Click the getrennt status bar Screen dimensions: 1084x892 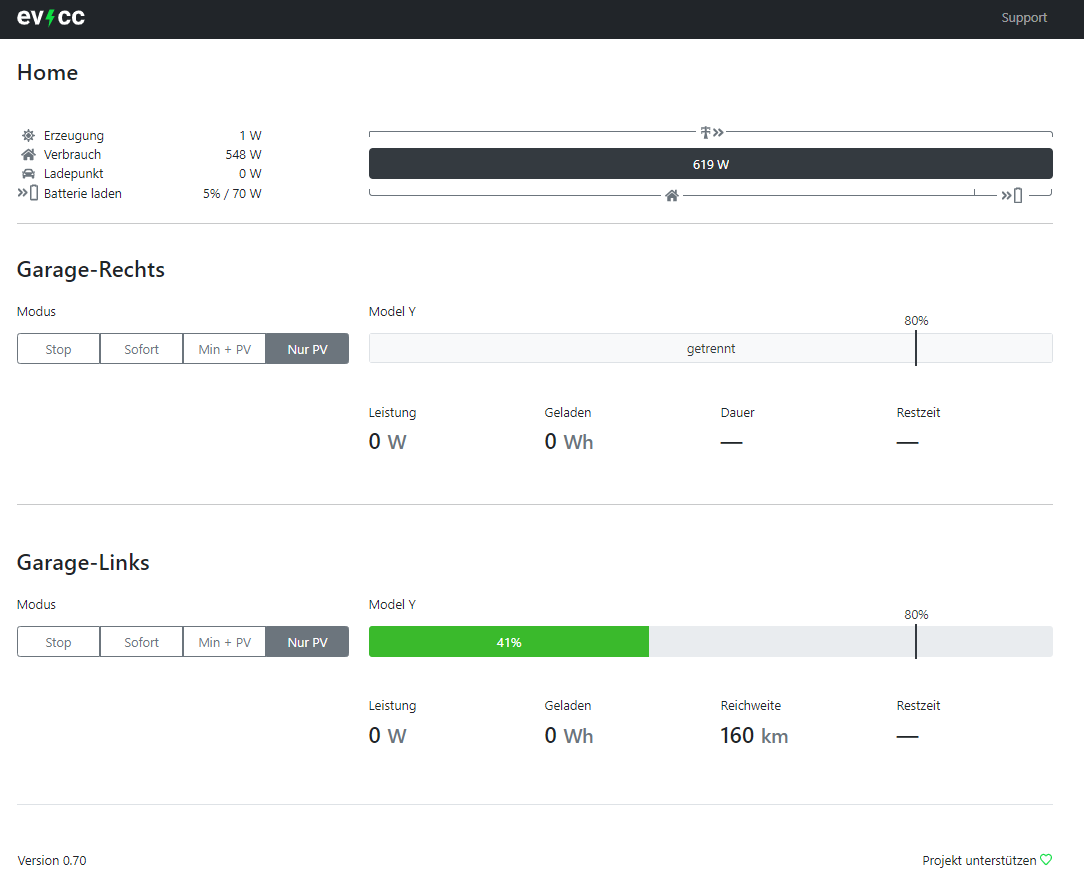tap(711, 349)
